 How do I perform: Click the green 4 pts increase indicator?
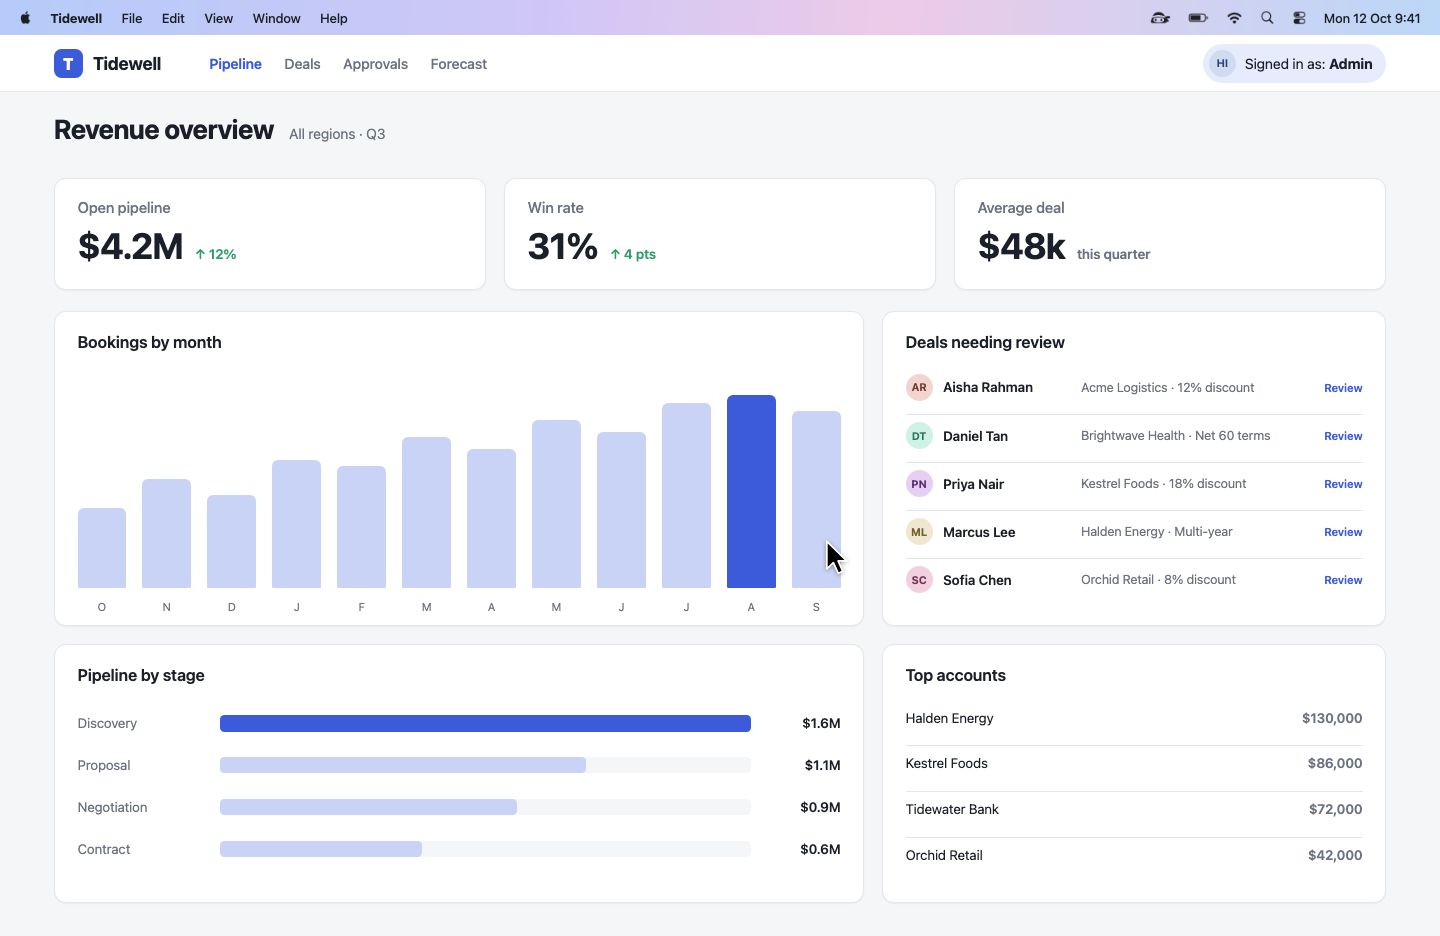click(x=633, y=254)
